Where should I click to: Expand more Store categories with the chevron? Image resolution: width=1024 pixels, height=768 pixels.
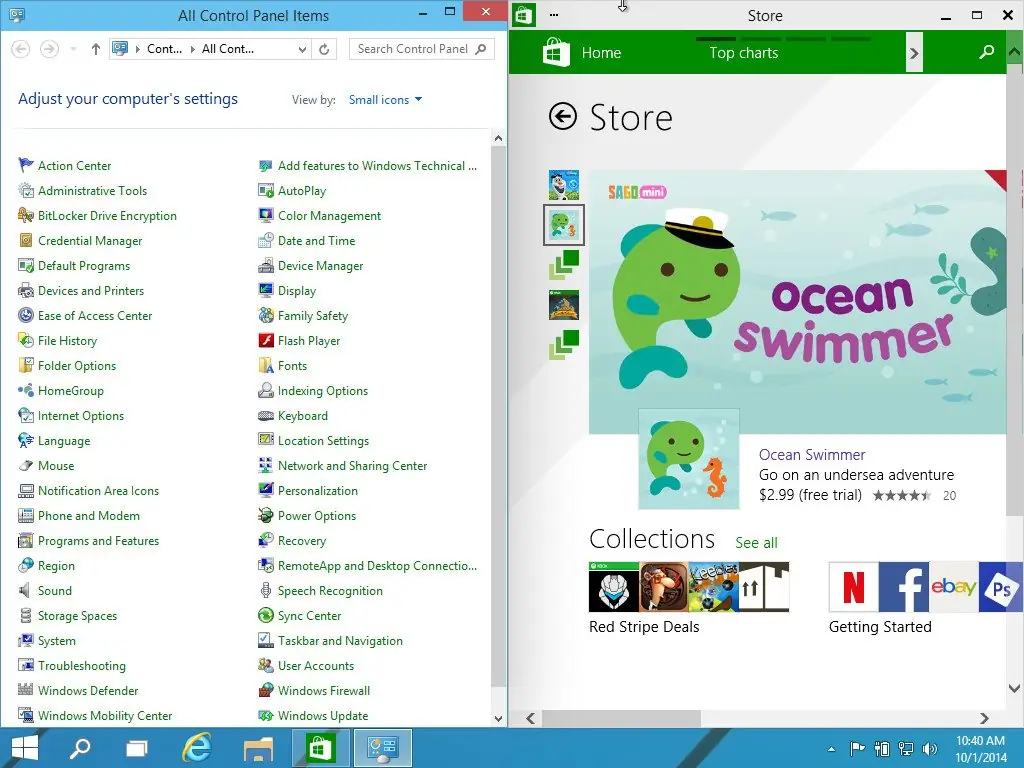913,51
